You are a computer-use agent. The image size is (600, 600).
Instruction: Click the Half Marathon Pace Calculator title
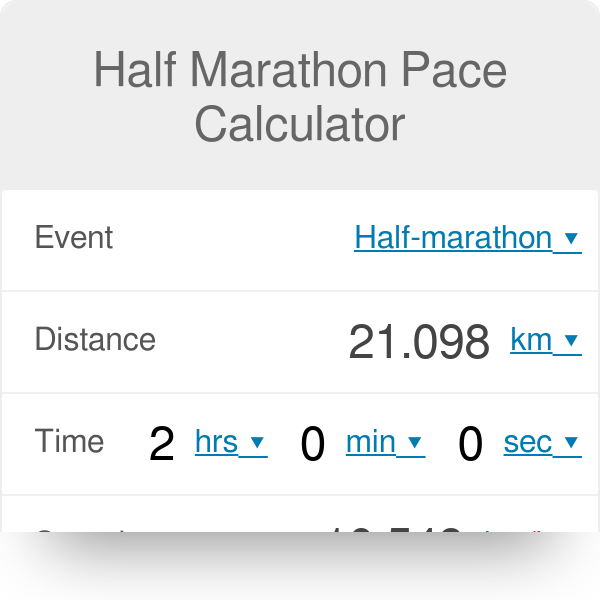(300, 98)
